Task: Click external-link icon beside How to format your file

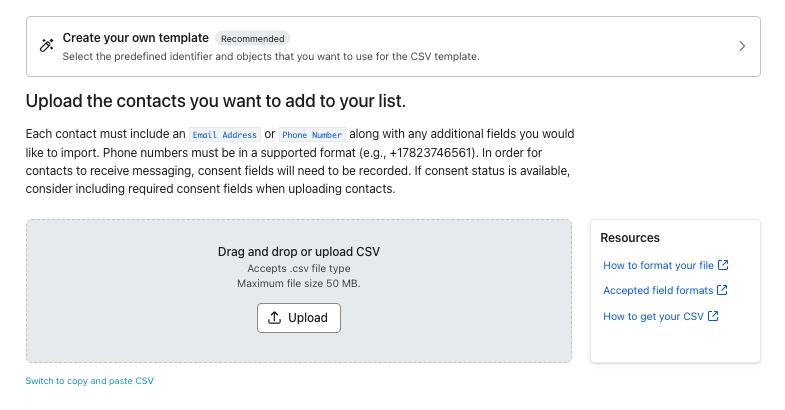Action: (x=724, y=265)
